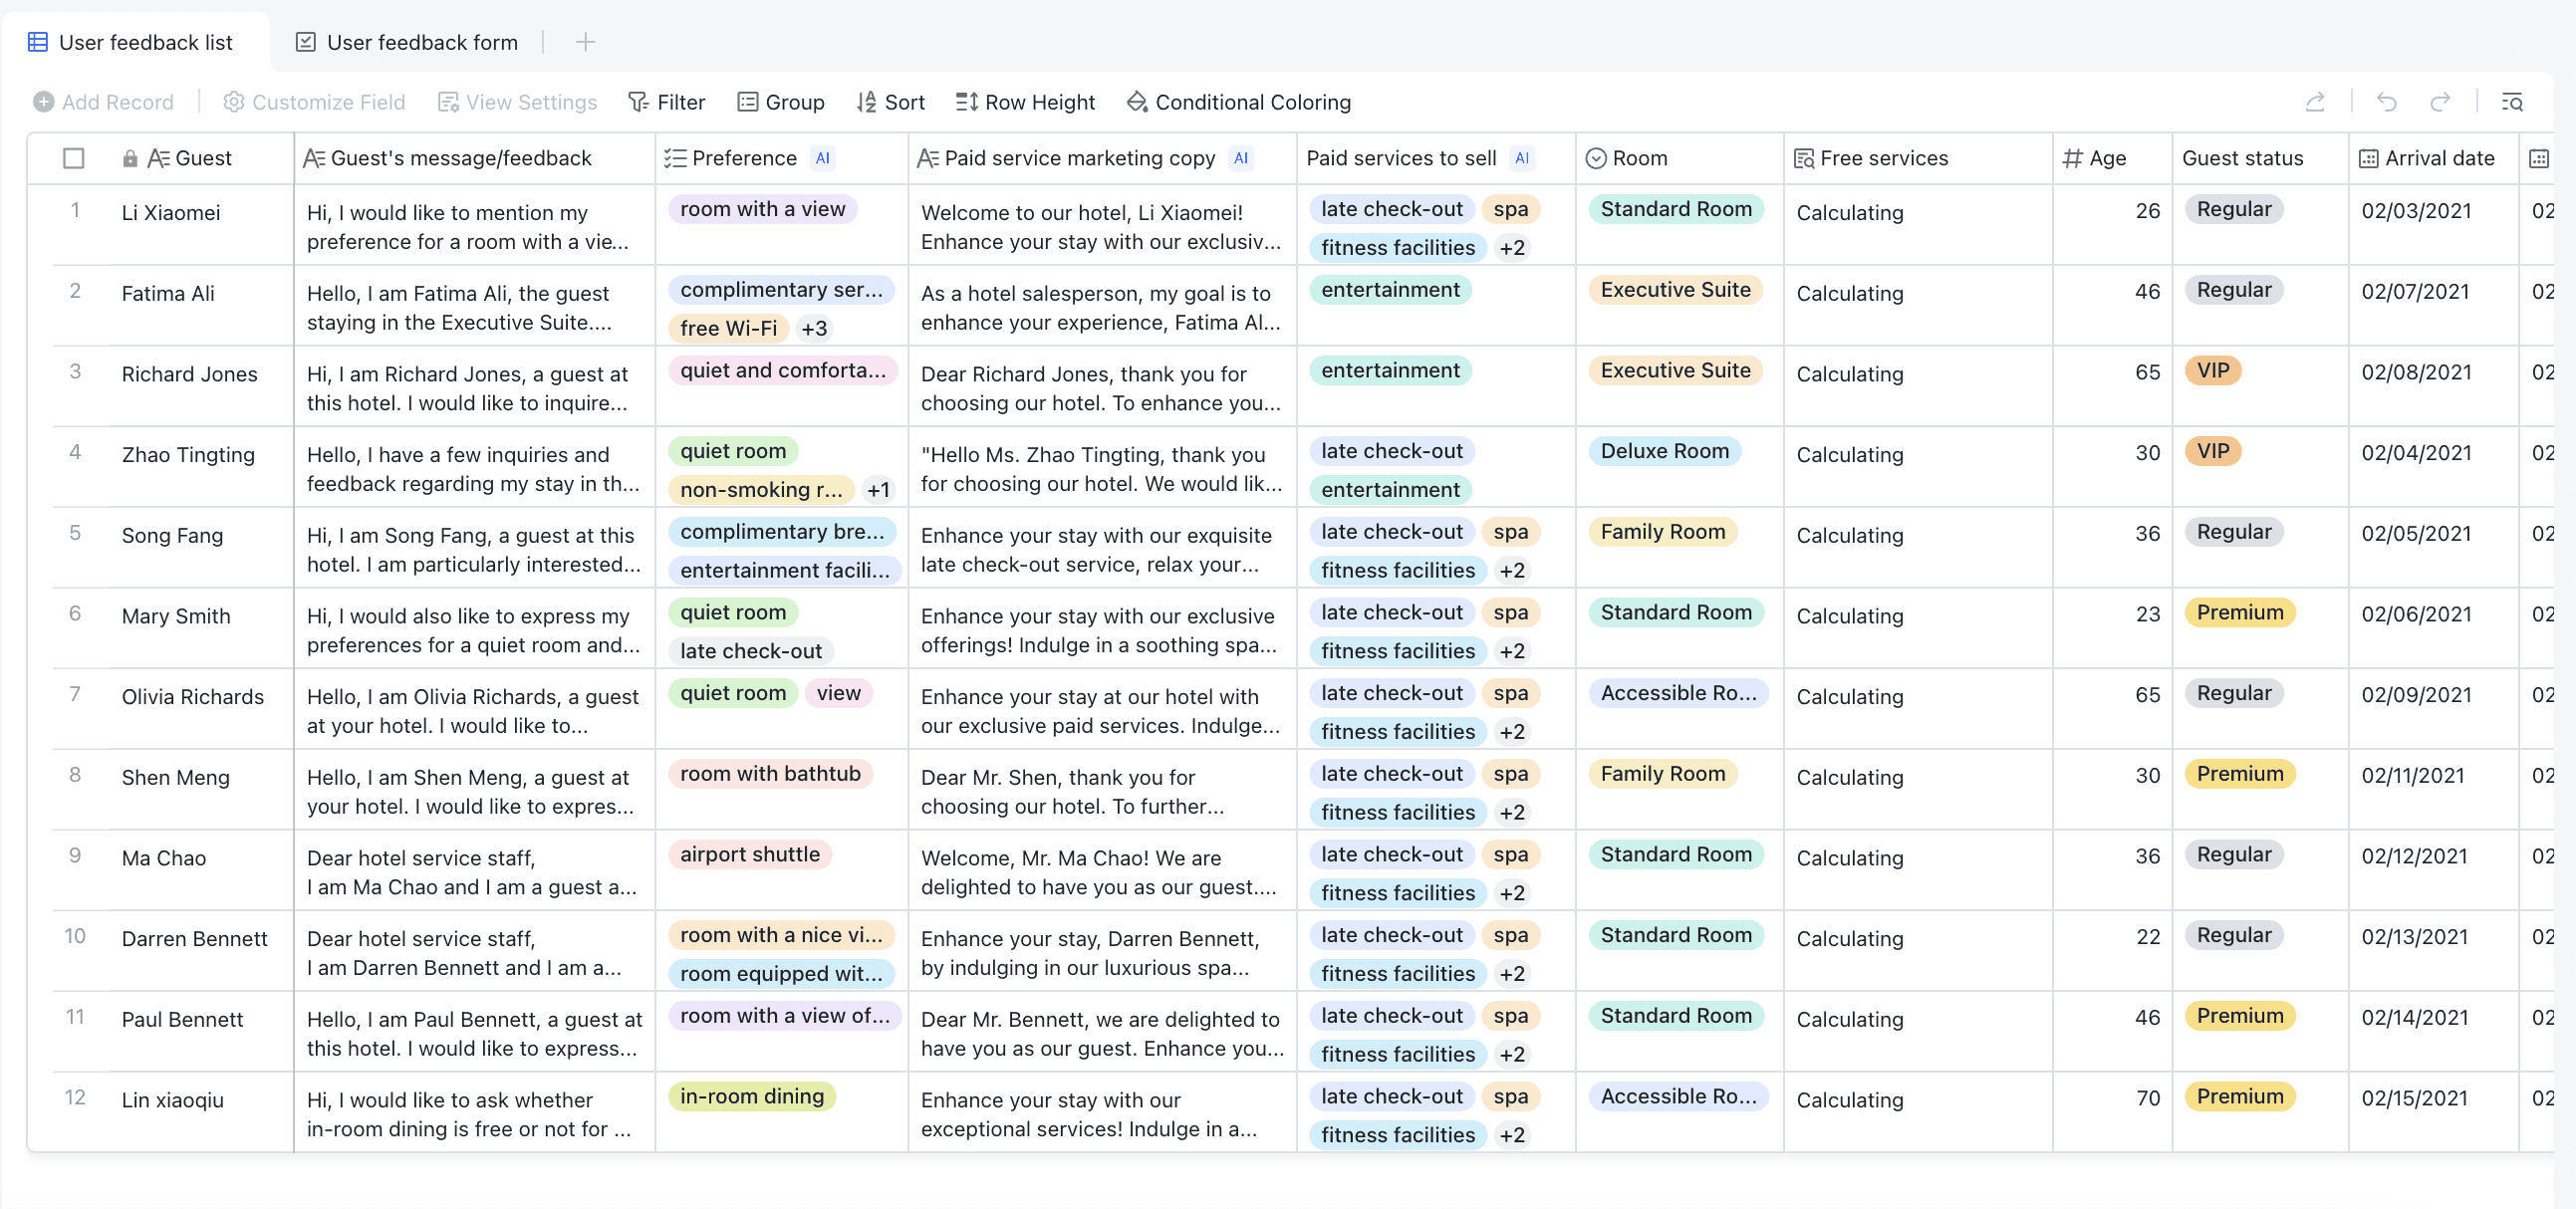2576x1209 pixels.
Task: Click the Sort toolbar icon
Action: click(866, 102)
